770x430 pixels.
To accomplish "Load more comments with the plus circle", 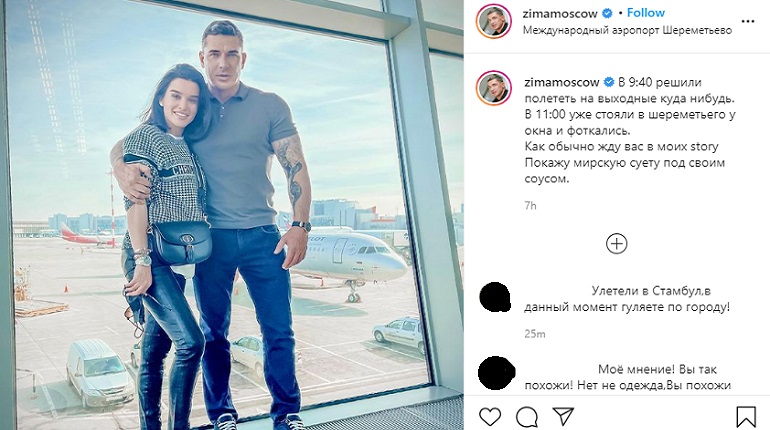I will 616,243.
